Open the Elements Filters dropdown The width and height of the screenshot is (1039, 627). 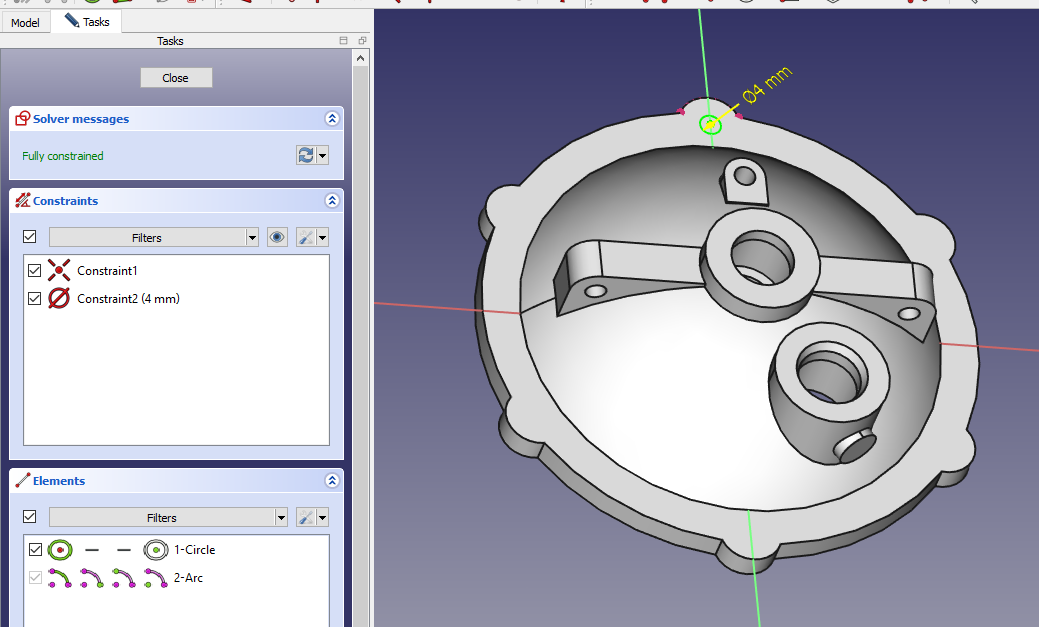pos(168,517)
